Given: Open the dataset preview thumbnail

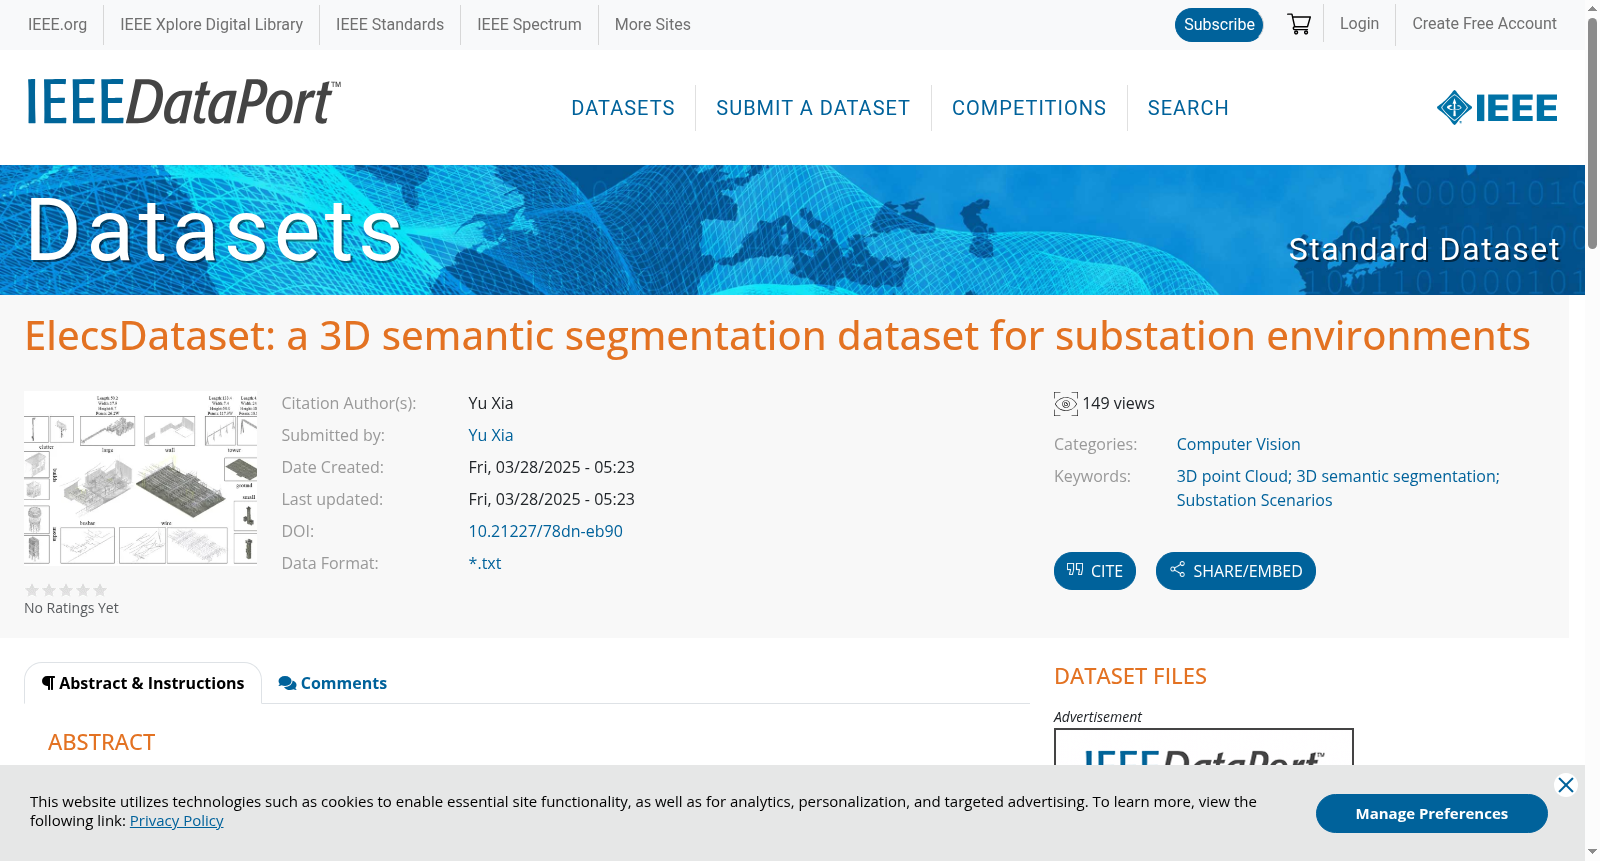Looking at the screenshot, I should 141,478.
